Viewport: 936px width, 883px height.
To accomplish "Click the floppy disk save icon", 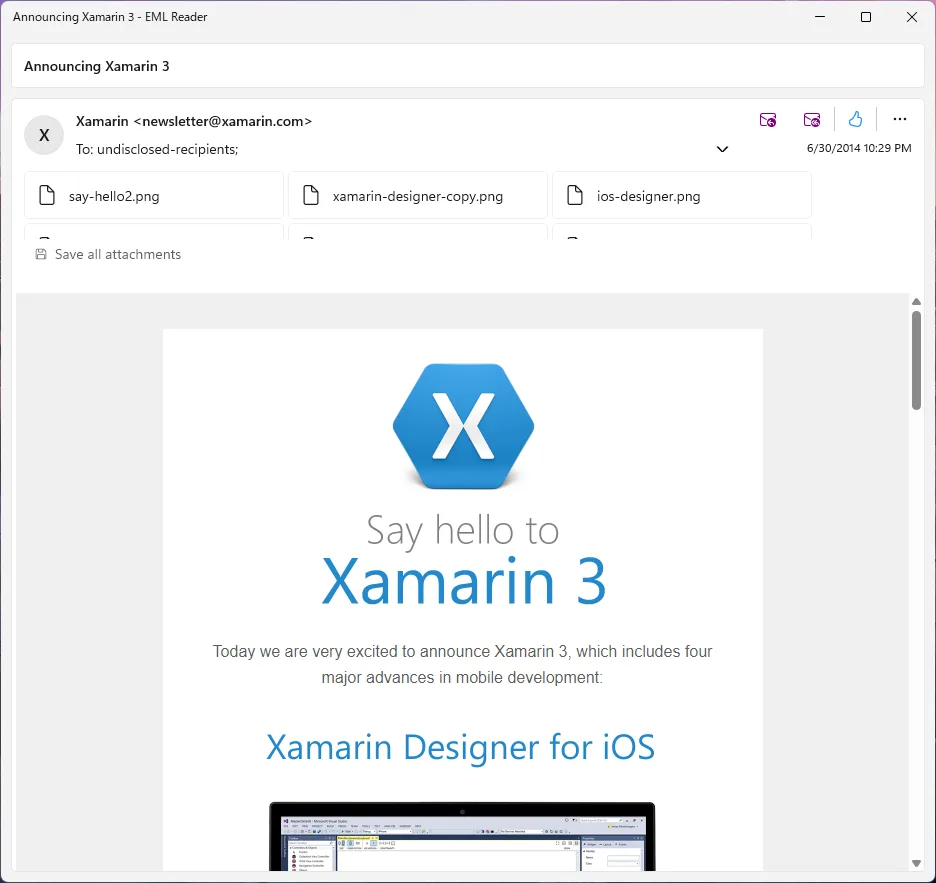I will click(x=41, y=254).
